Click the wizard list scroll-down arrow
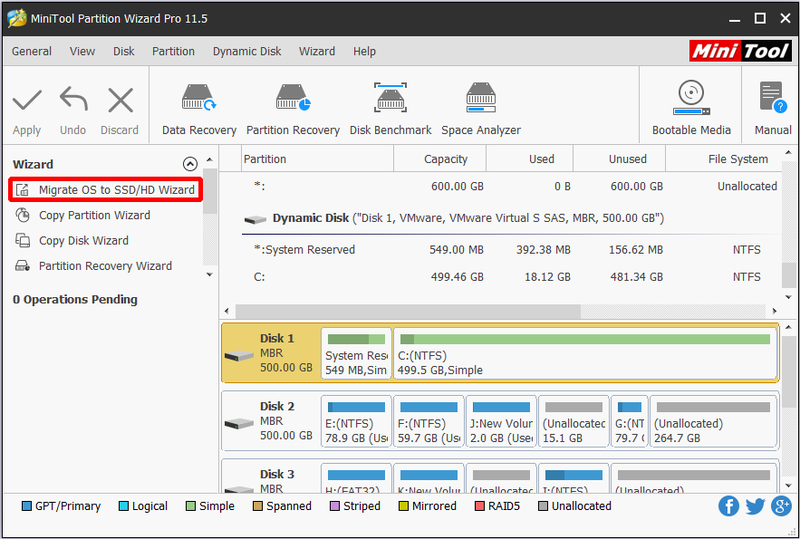 (209, 275)
